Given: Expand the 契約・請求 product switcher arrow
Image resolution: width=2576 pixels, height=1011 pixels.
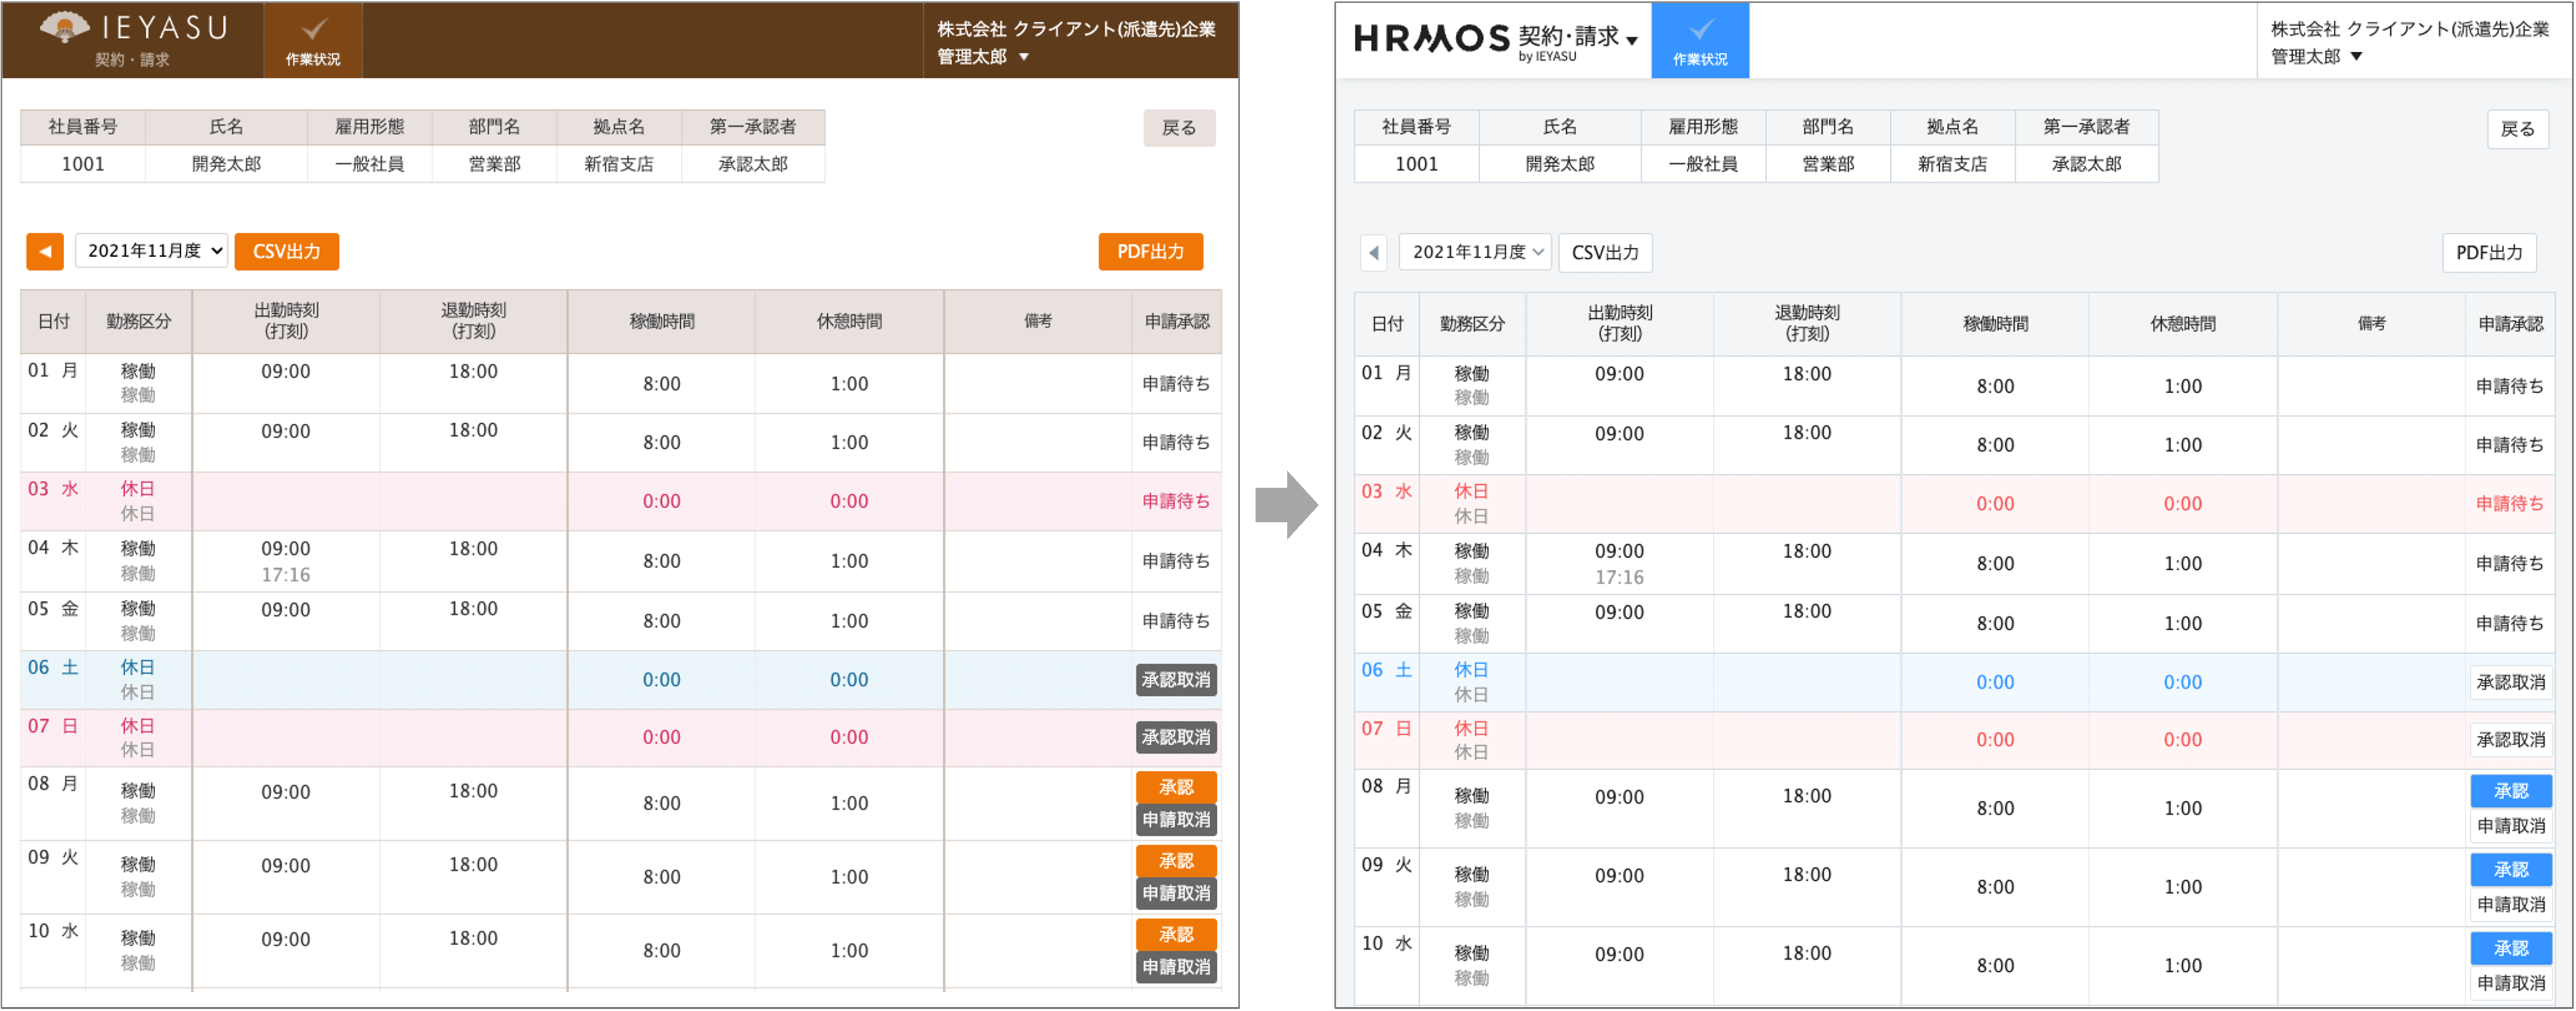Looking at the screenshot, I should [x=1633, y=41].
